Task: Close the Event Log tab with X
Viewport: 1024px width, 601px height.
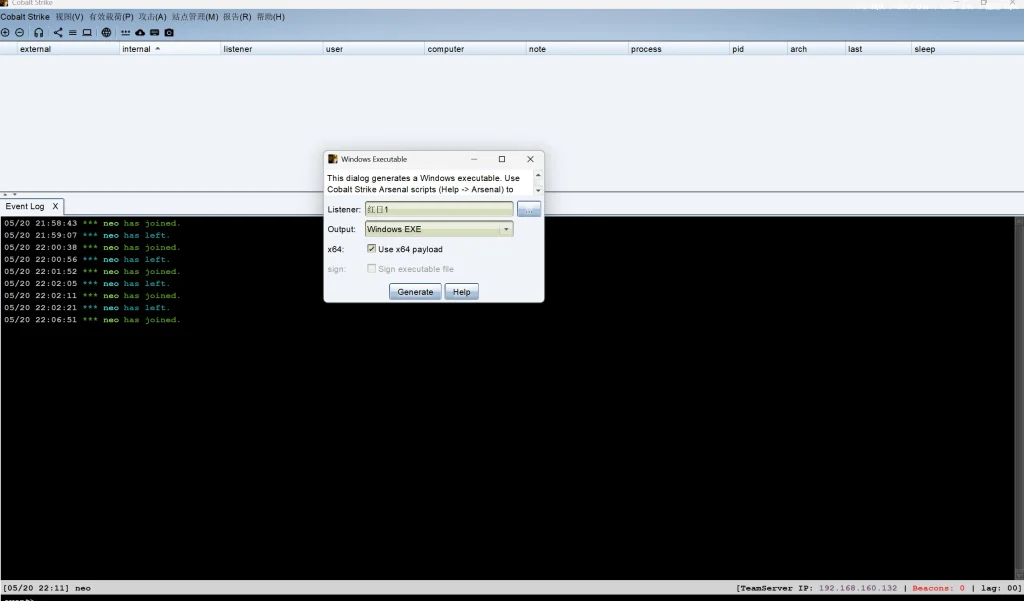Action: (x=56, y=206)
